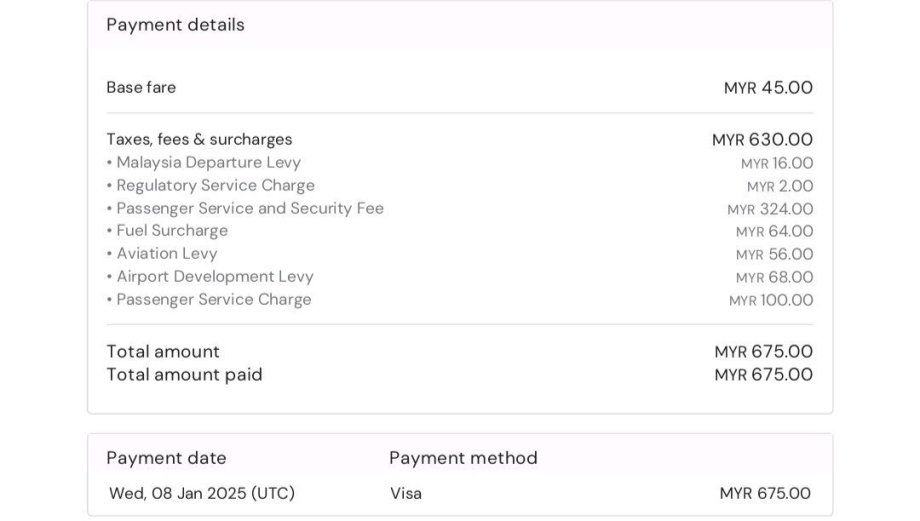Select the Taxes, fees & surcharges label
The image size is (920, 521).
coord(199,139)
